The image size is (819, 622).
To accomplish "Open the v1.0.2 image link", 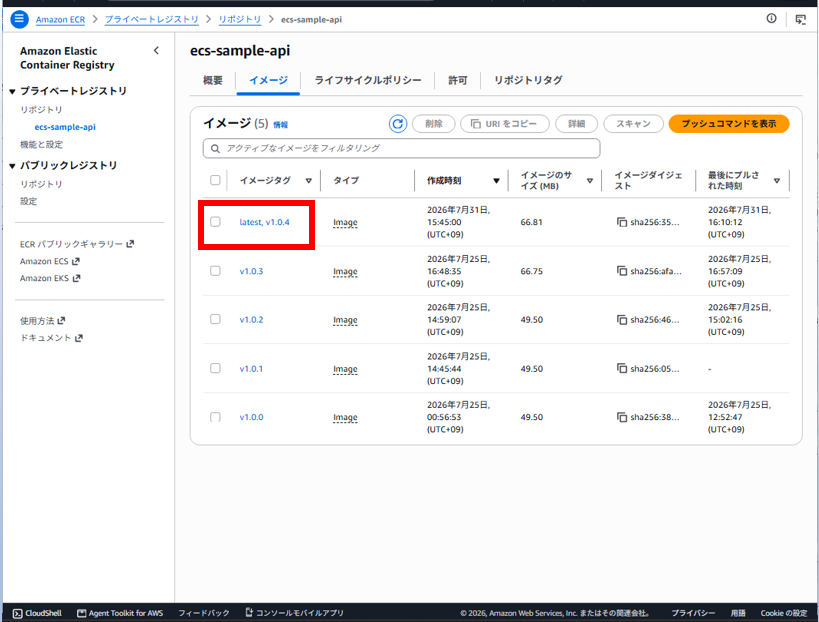I will 251,320.
